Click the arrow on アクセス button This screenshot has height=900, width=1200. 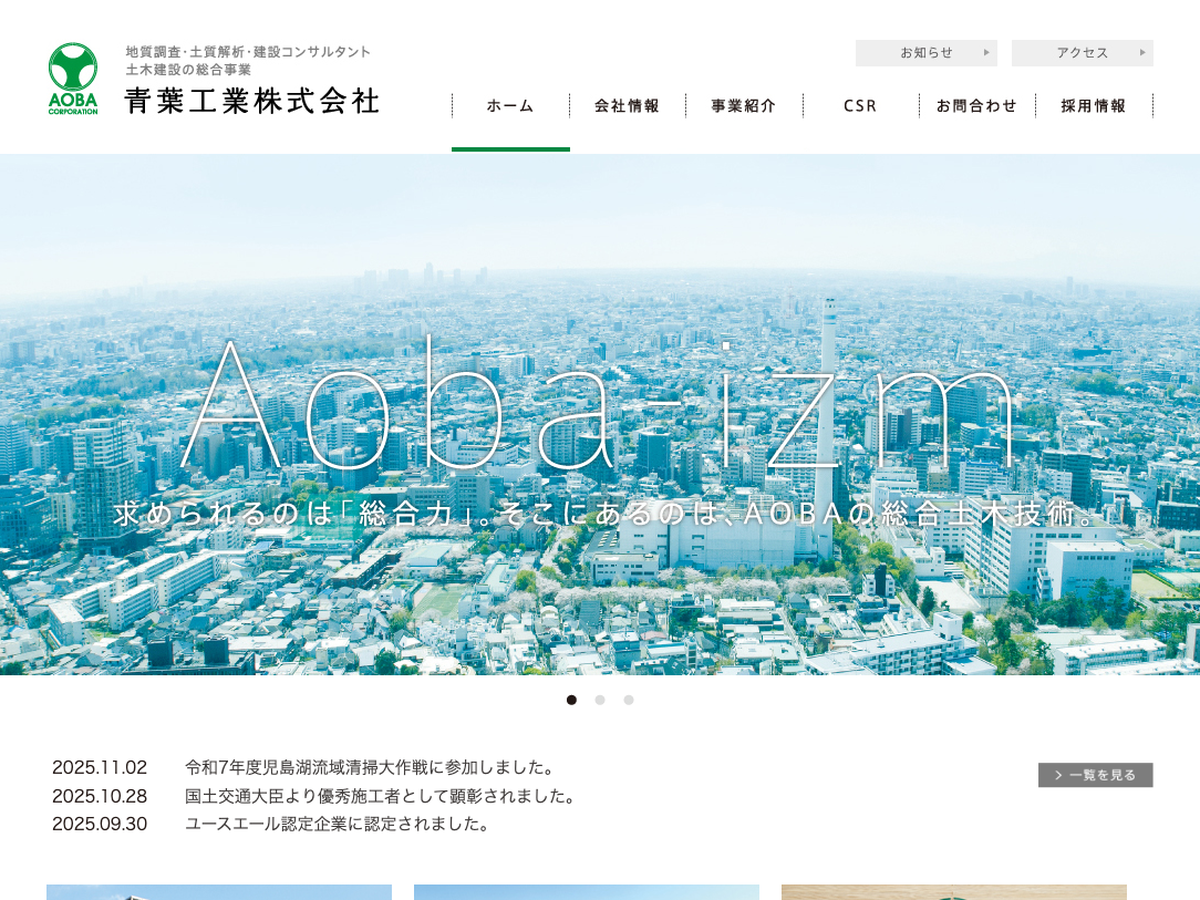(x=1142, y=53)
